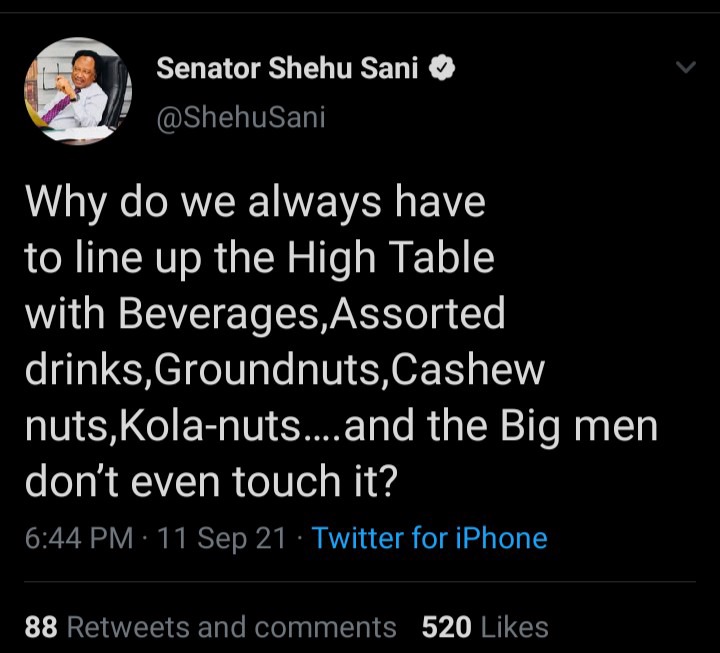
Task: Expand the tweet options chevron
Action: pyautogui.click(x=685, y=68)
